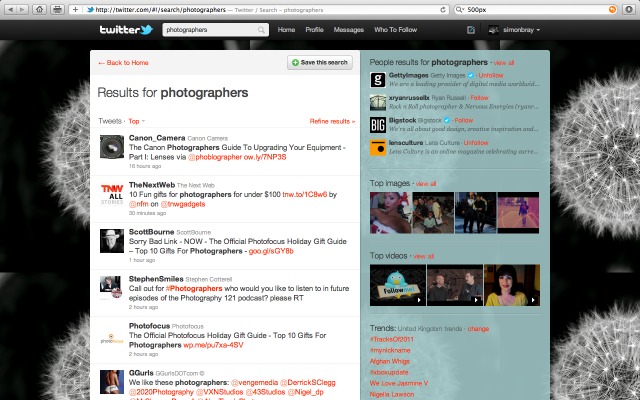The width and height of the screenshot is (640, 400).
Task: Open fourth top image thumbnail
Action: pyautogui.click(x=518, y=213)
